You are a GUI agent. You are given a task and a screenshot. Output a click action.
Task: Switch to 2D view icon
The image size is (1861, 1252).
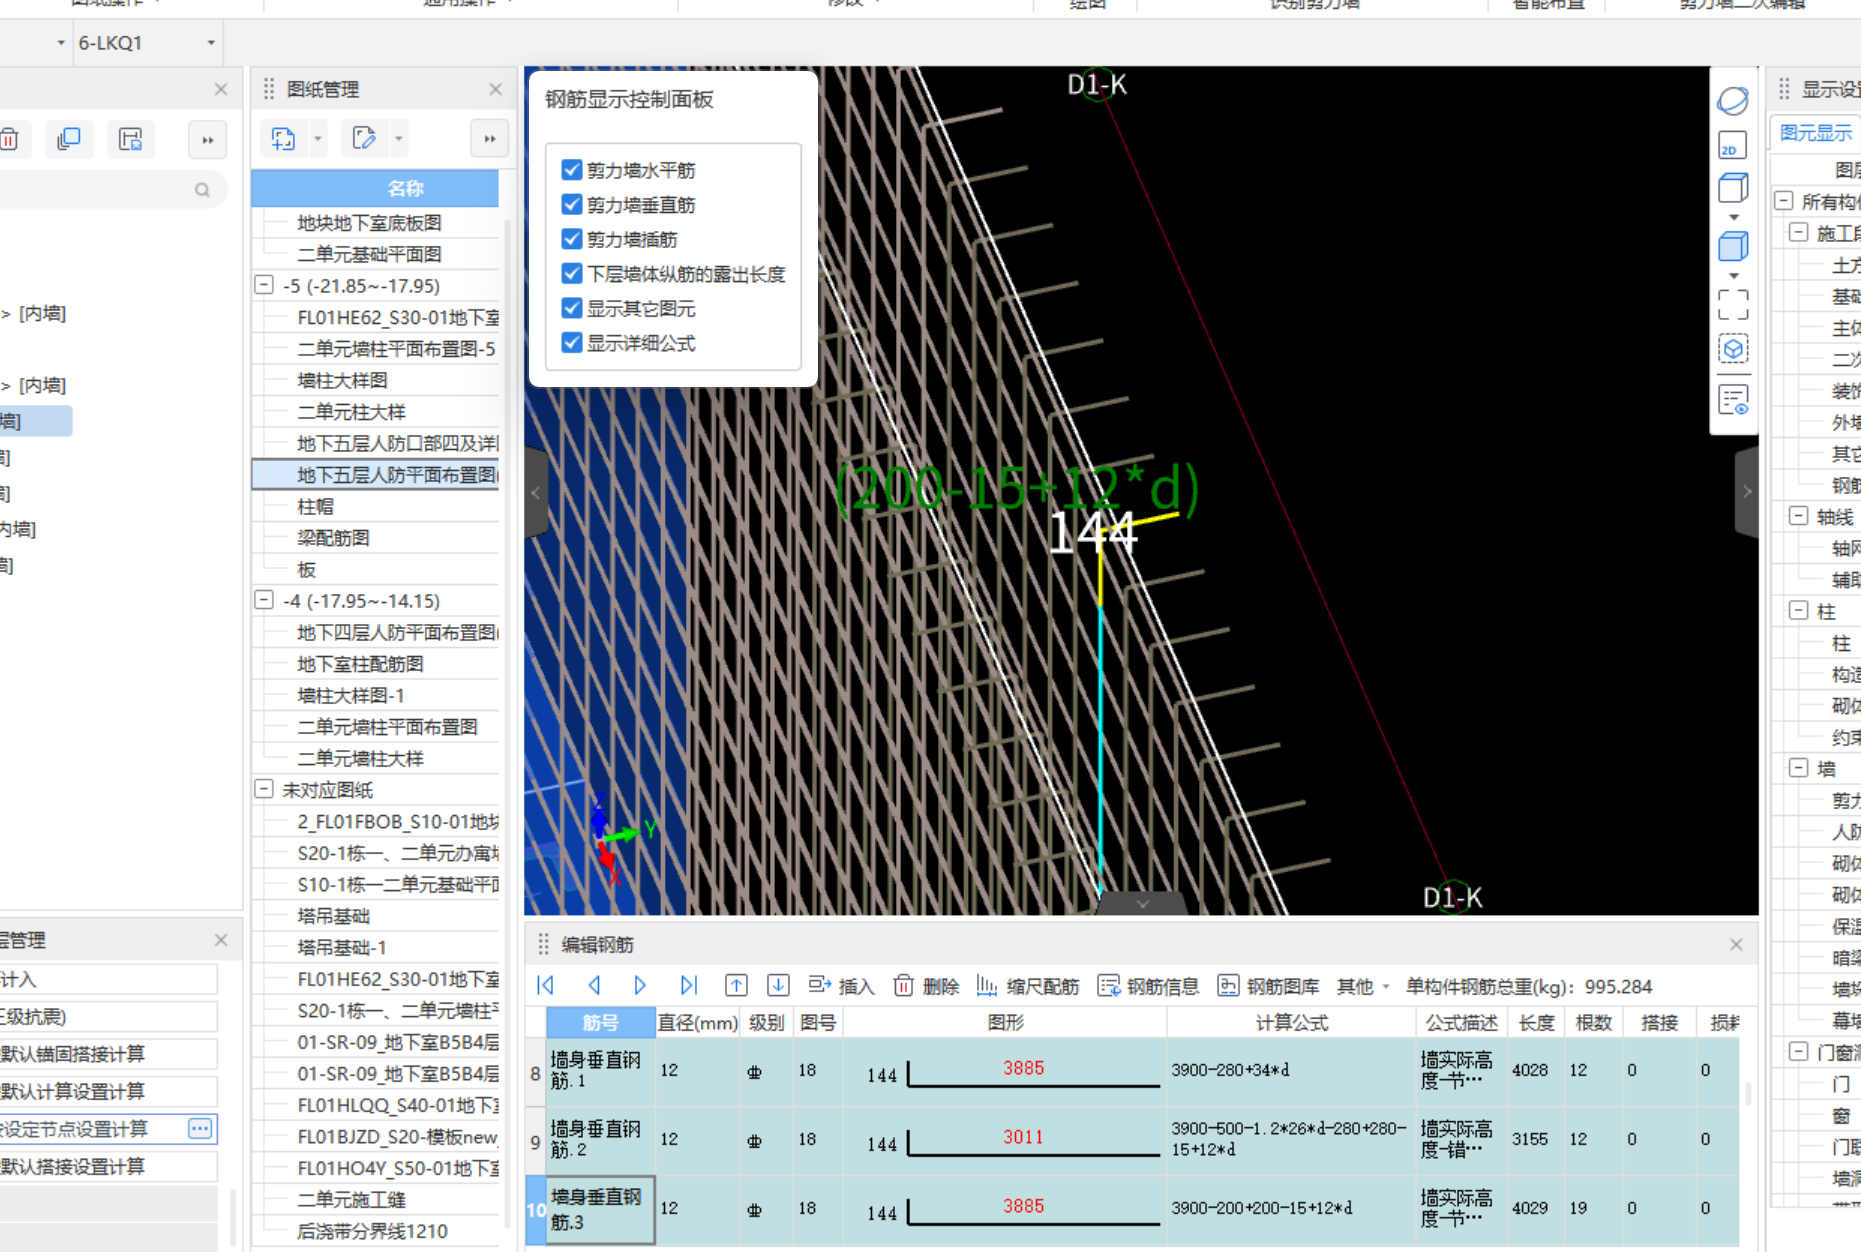tap(1733, 145)
